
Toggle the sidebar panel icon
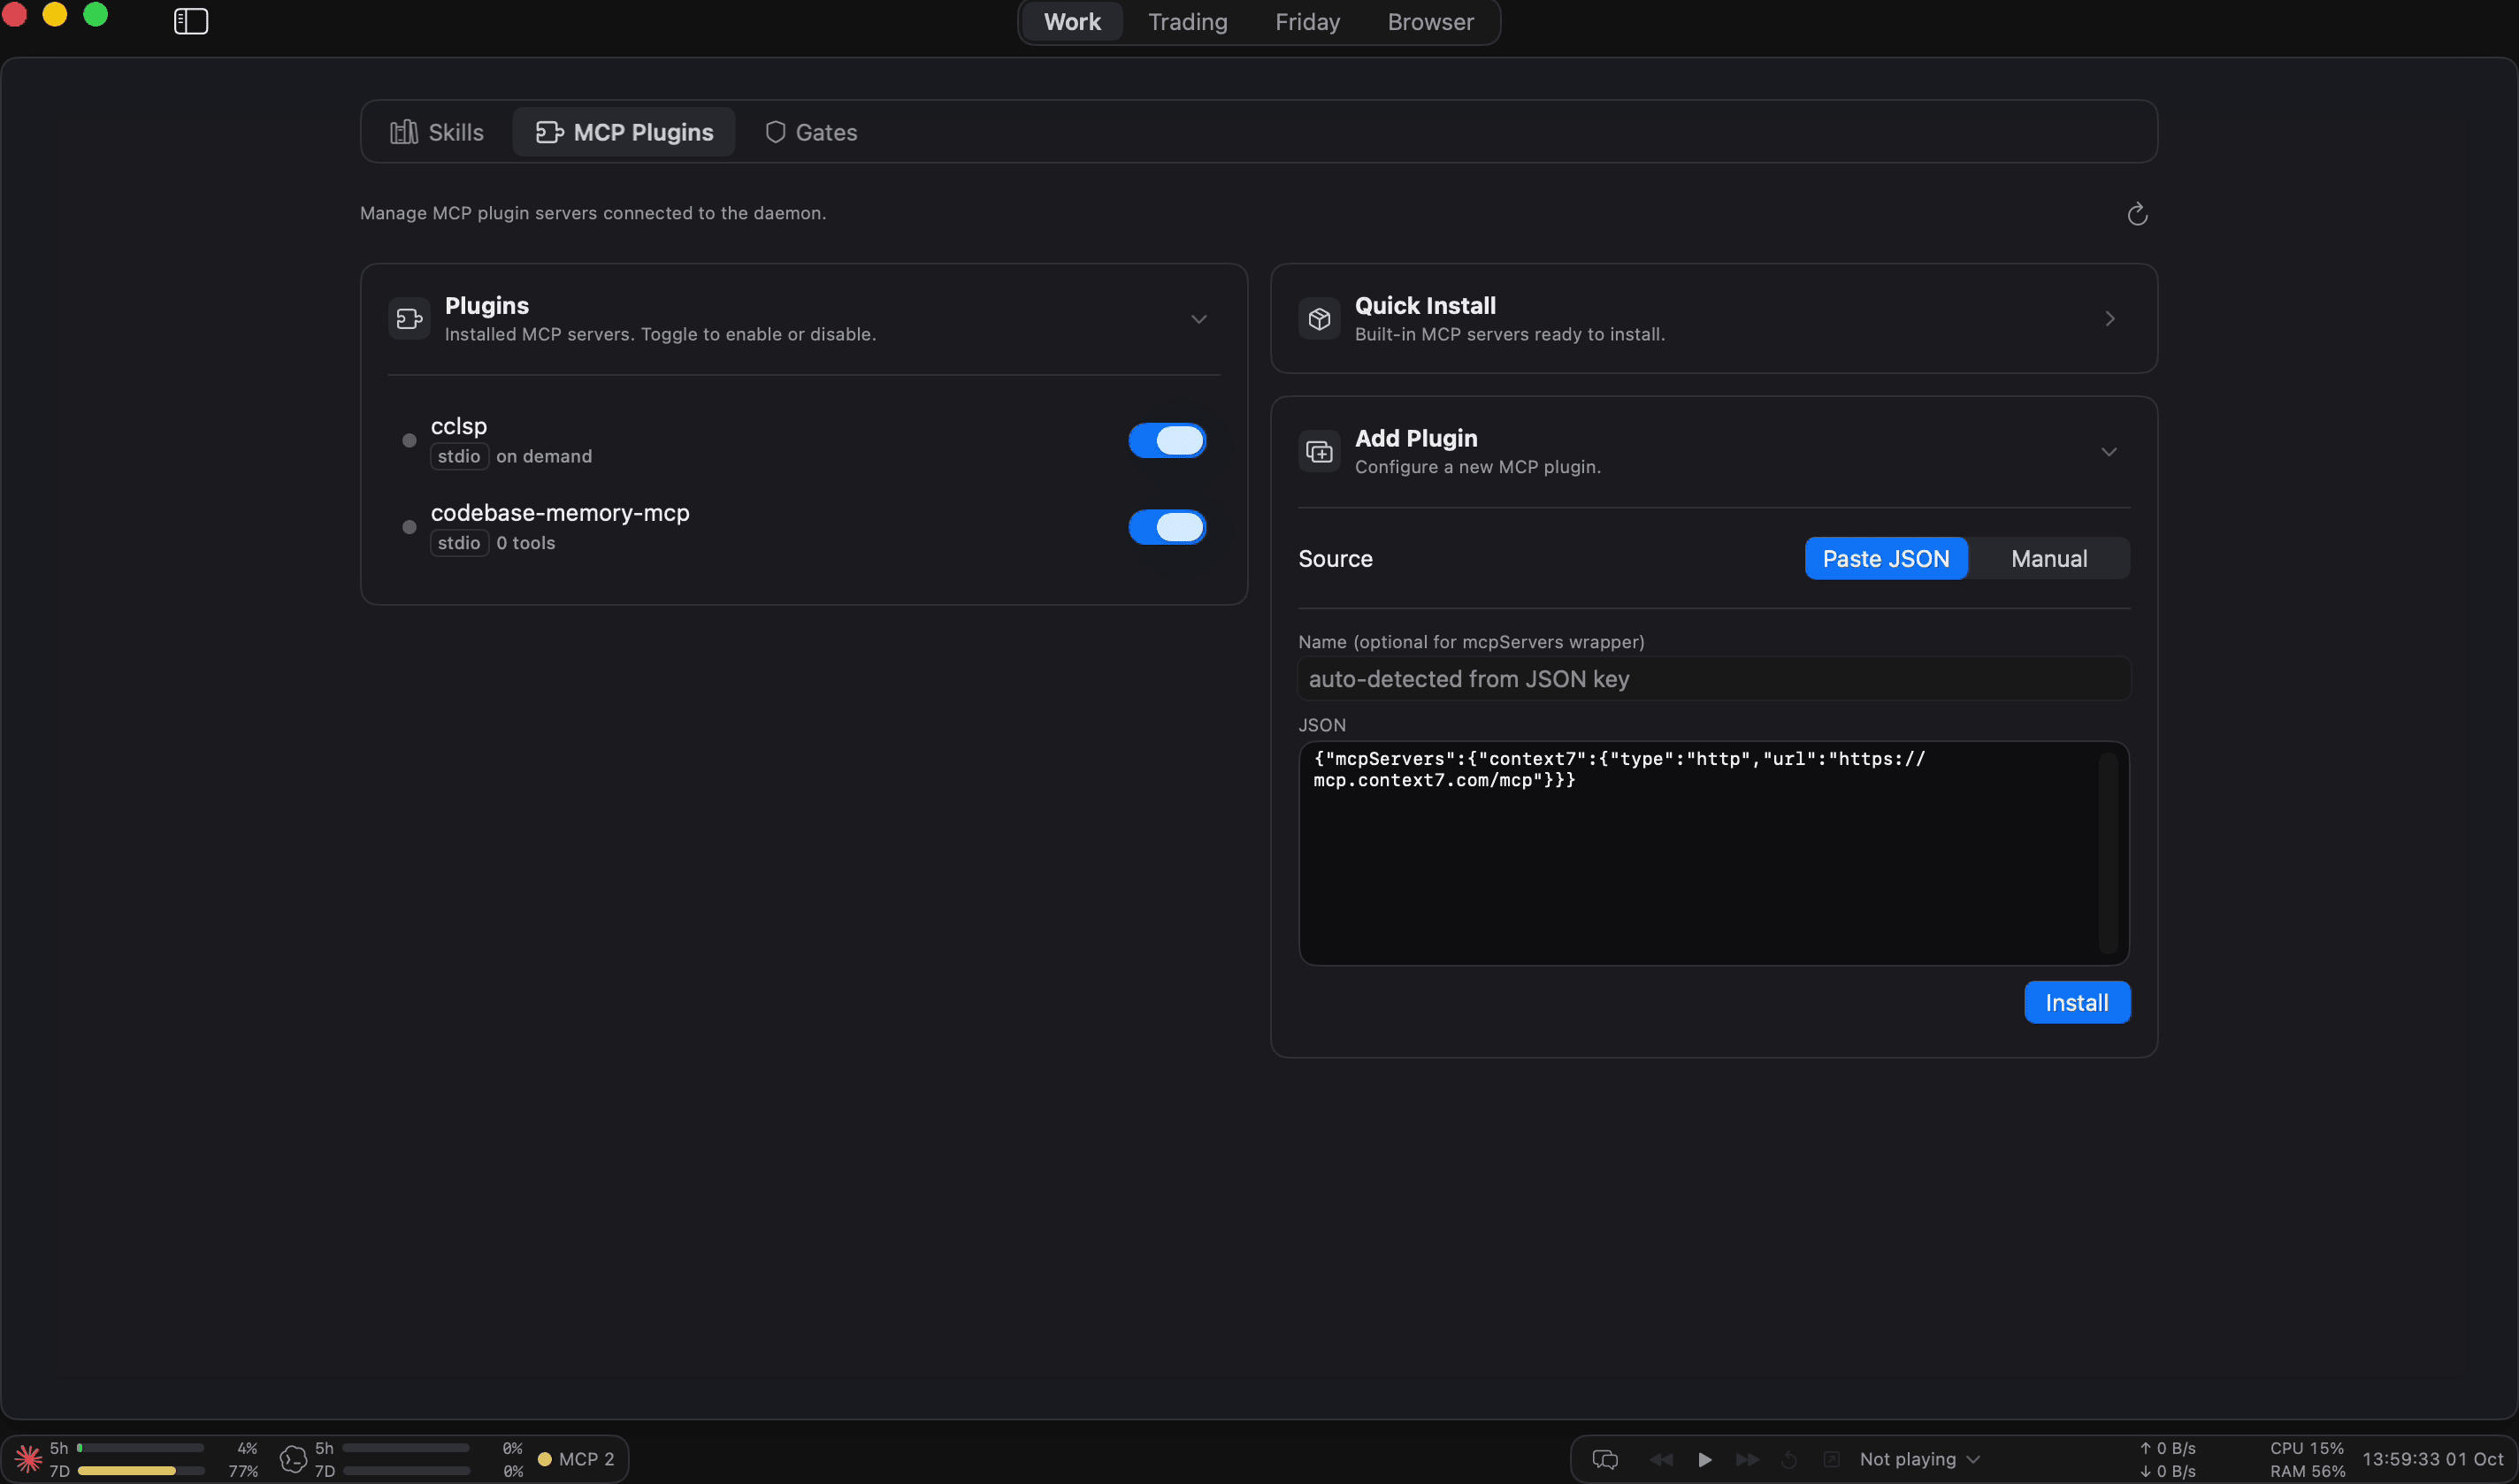[x=190, y=21]
